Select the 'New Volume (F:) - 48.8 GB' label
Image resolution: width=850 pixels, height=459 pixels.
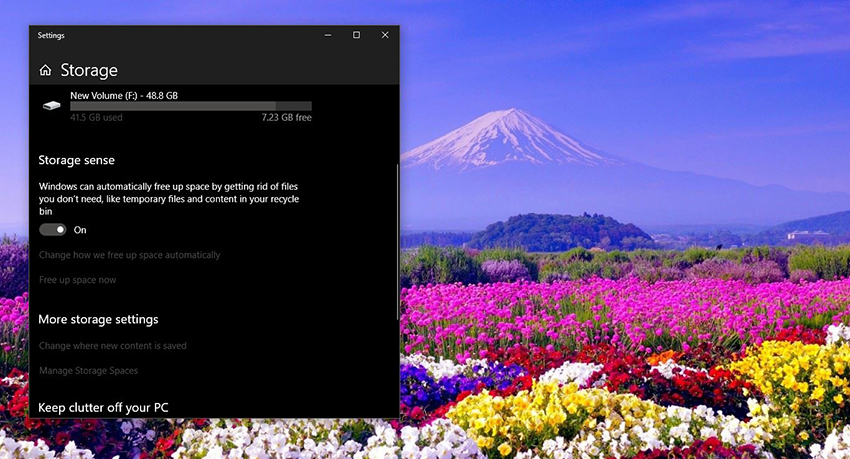[124, 95]
